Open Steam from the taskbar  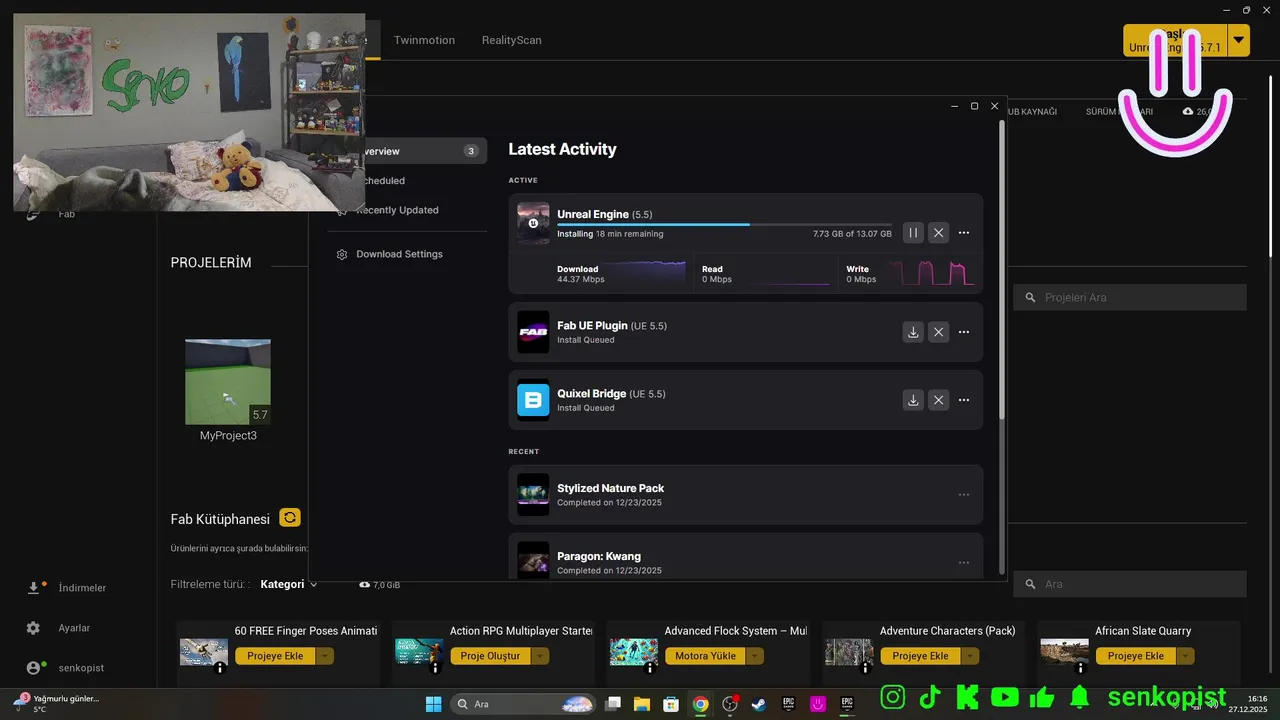(760, 704)
